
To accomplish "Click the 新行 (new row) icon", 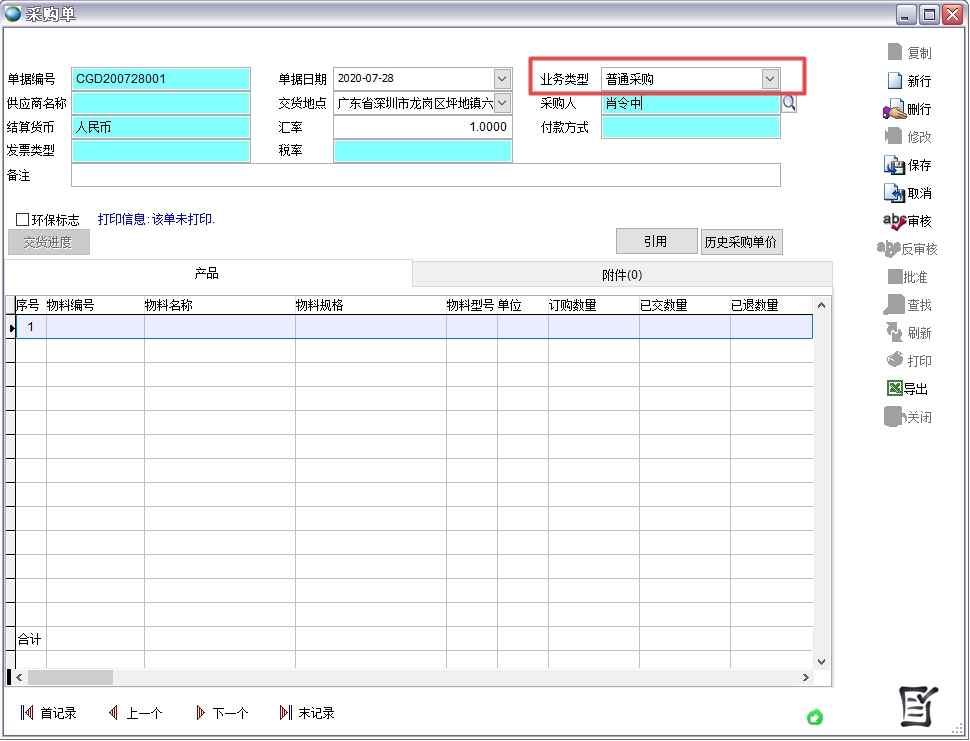I will 895,81.
